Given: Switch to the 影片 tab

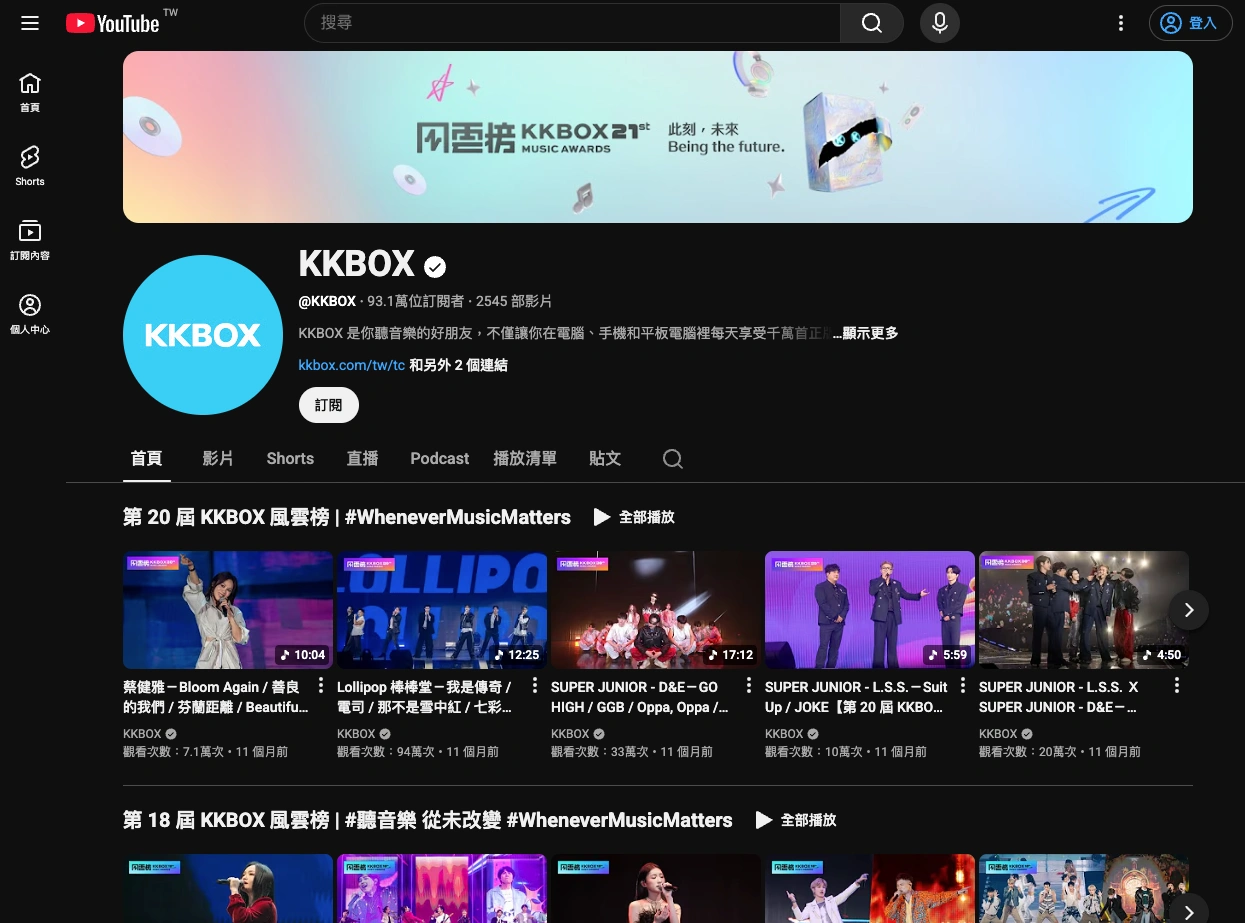Looking at the screenshot, I should click(218, 459).
